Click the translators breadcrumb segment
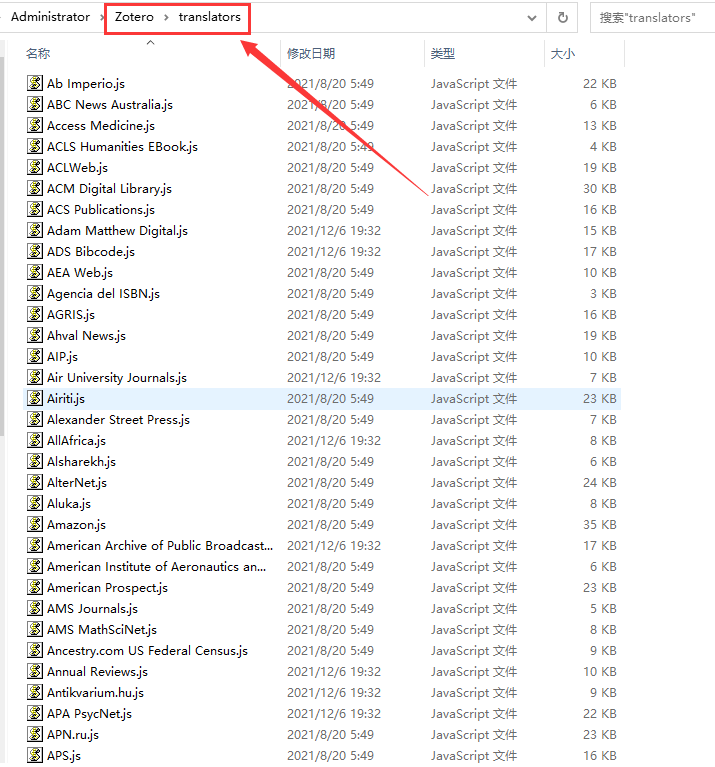Image resolution: width=715 pixels, height=767 pixels. (209, 17)
